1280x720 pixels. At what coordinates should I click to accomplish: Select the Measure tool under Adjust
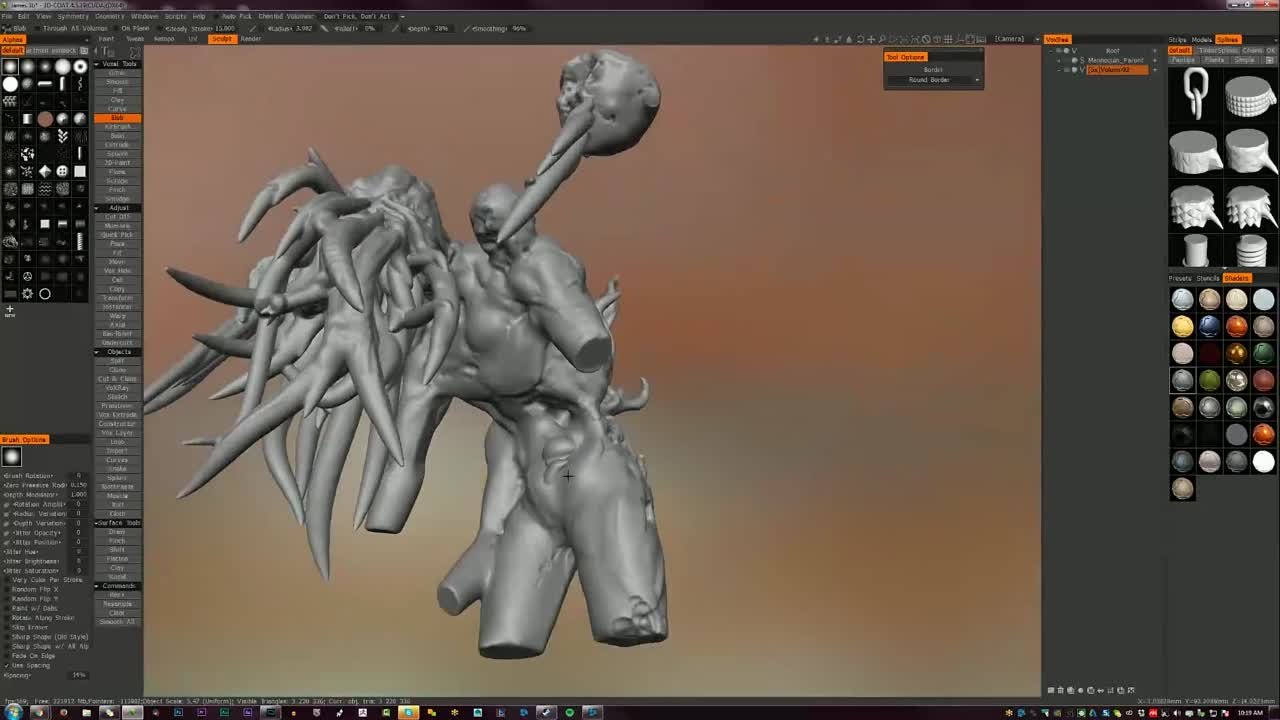pos(117,226)
